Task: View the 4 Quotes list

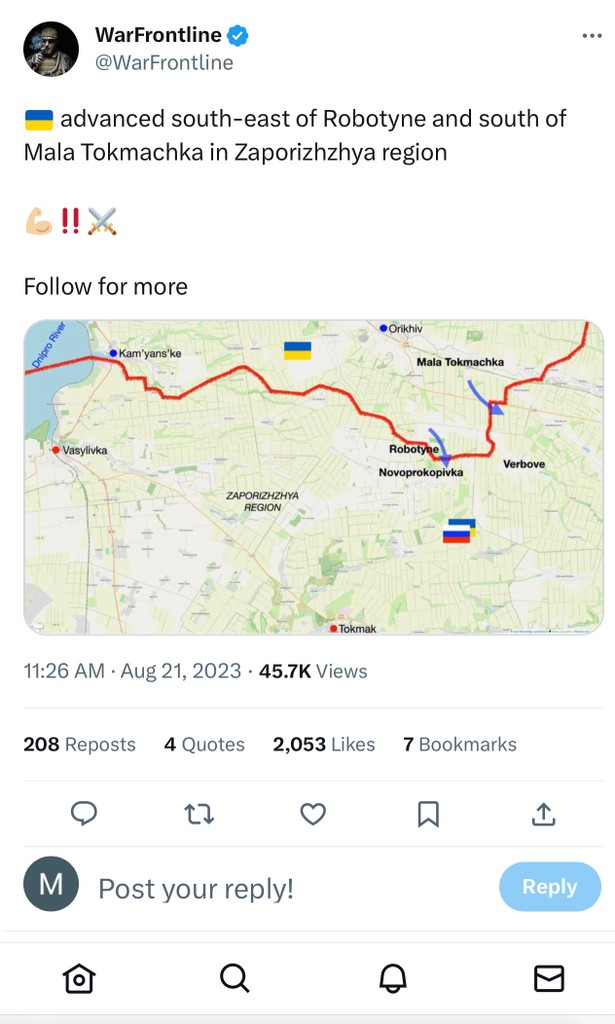Action: [204, 744]
